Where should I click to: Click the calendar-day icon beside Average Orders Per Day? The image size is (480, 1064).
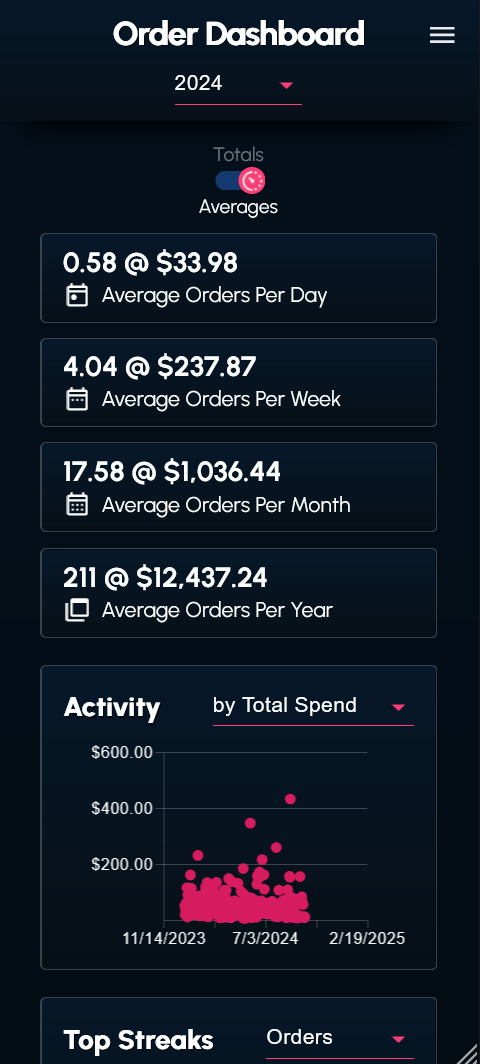tap(77, 296)
